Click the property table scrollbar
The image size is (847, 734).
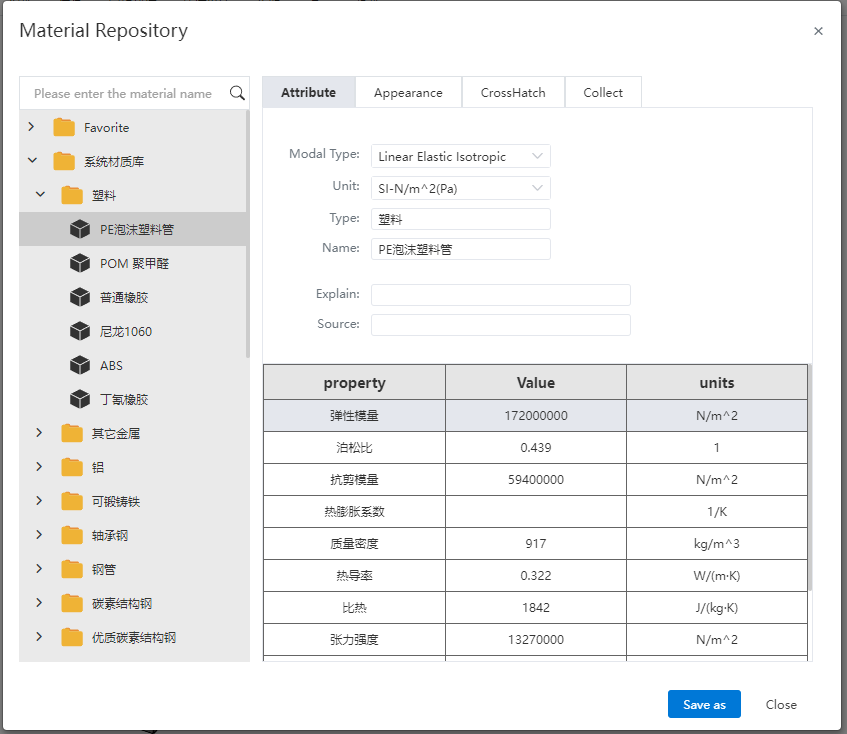tap(810, 477)
